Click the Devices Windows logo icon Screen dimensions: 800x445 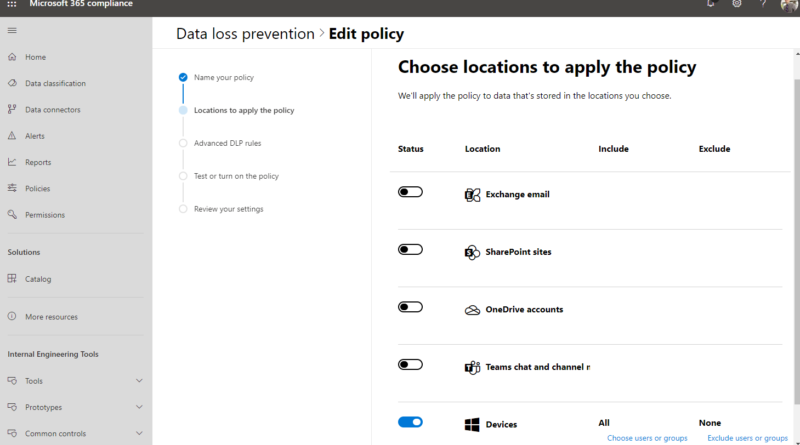click(x=472, y=425)
